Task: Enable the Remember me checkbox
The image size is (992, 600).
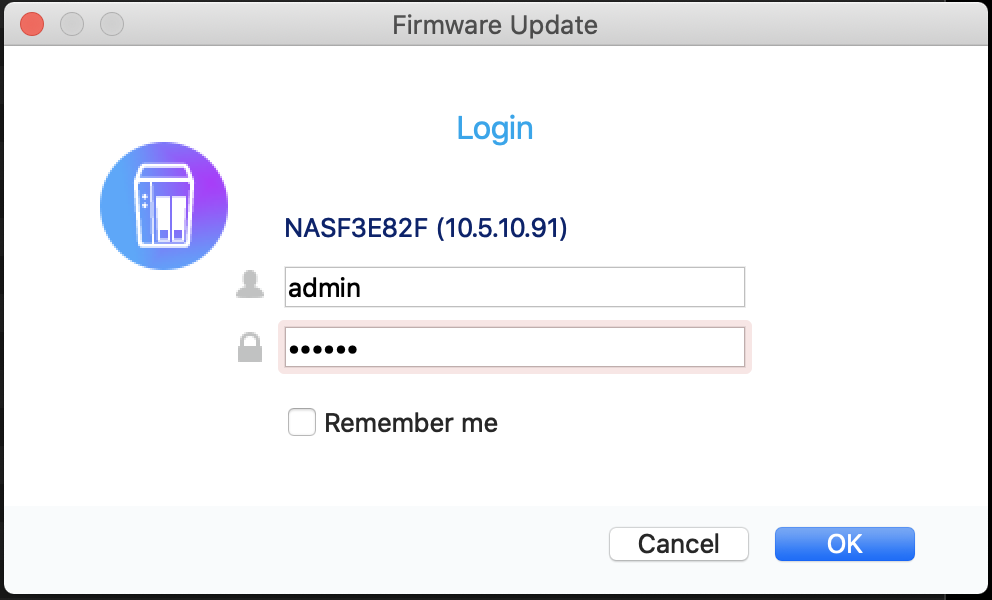Action: 302,422
